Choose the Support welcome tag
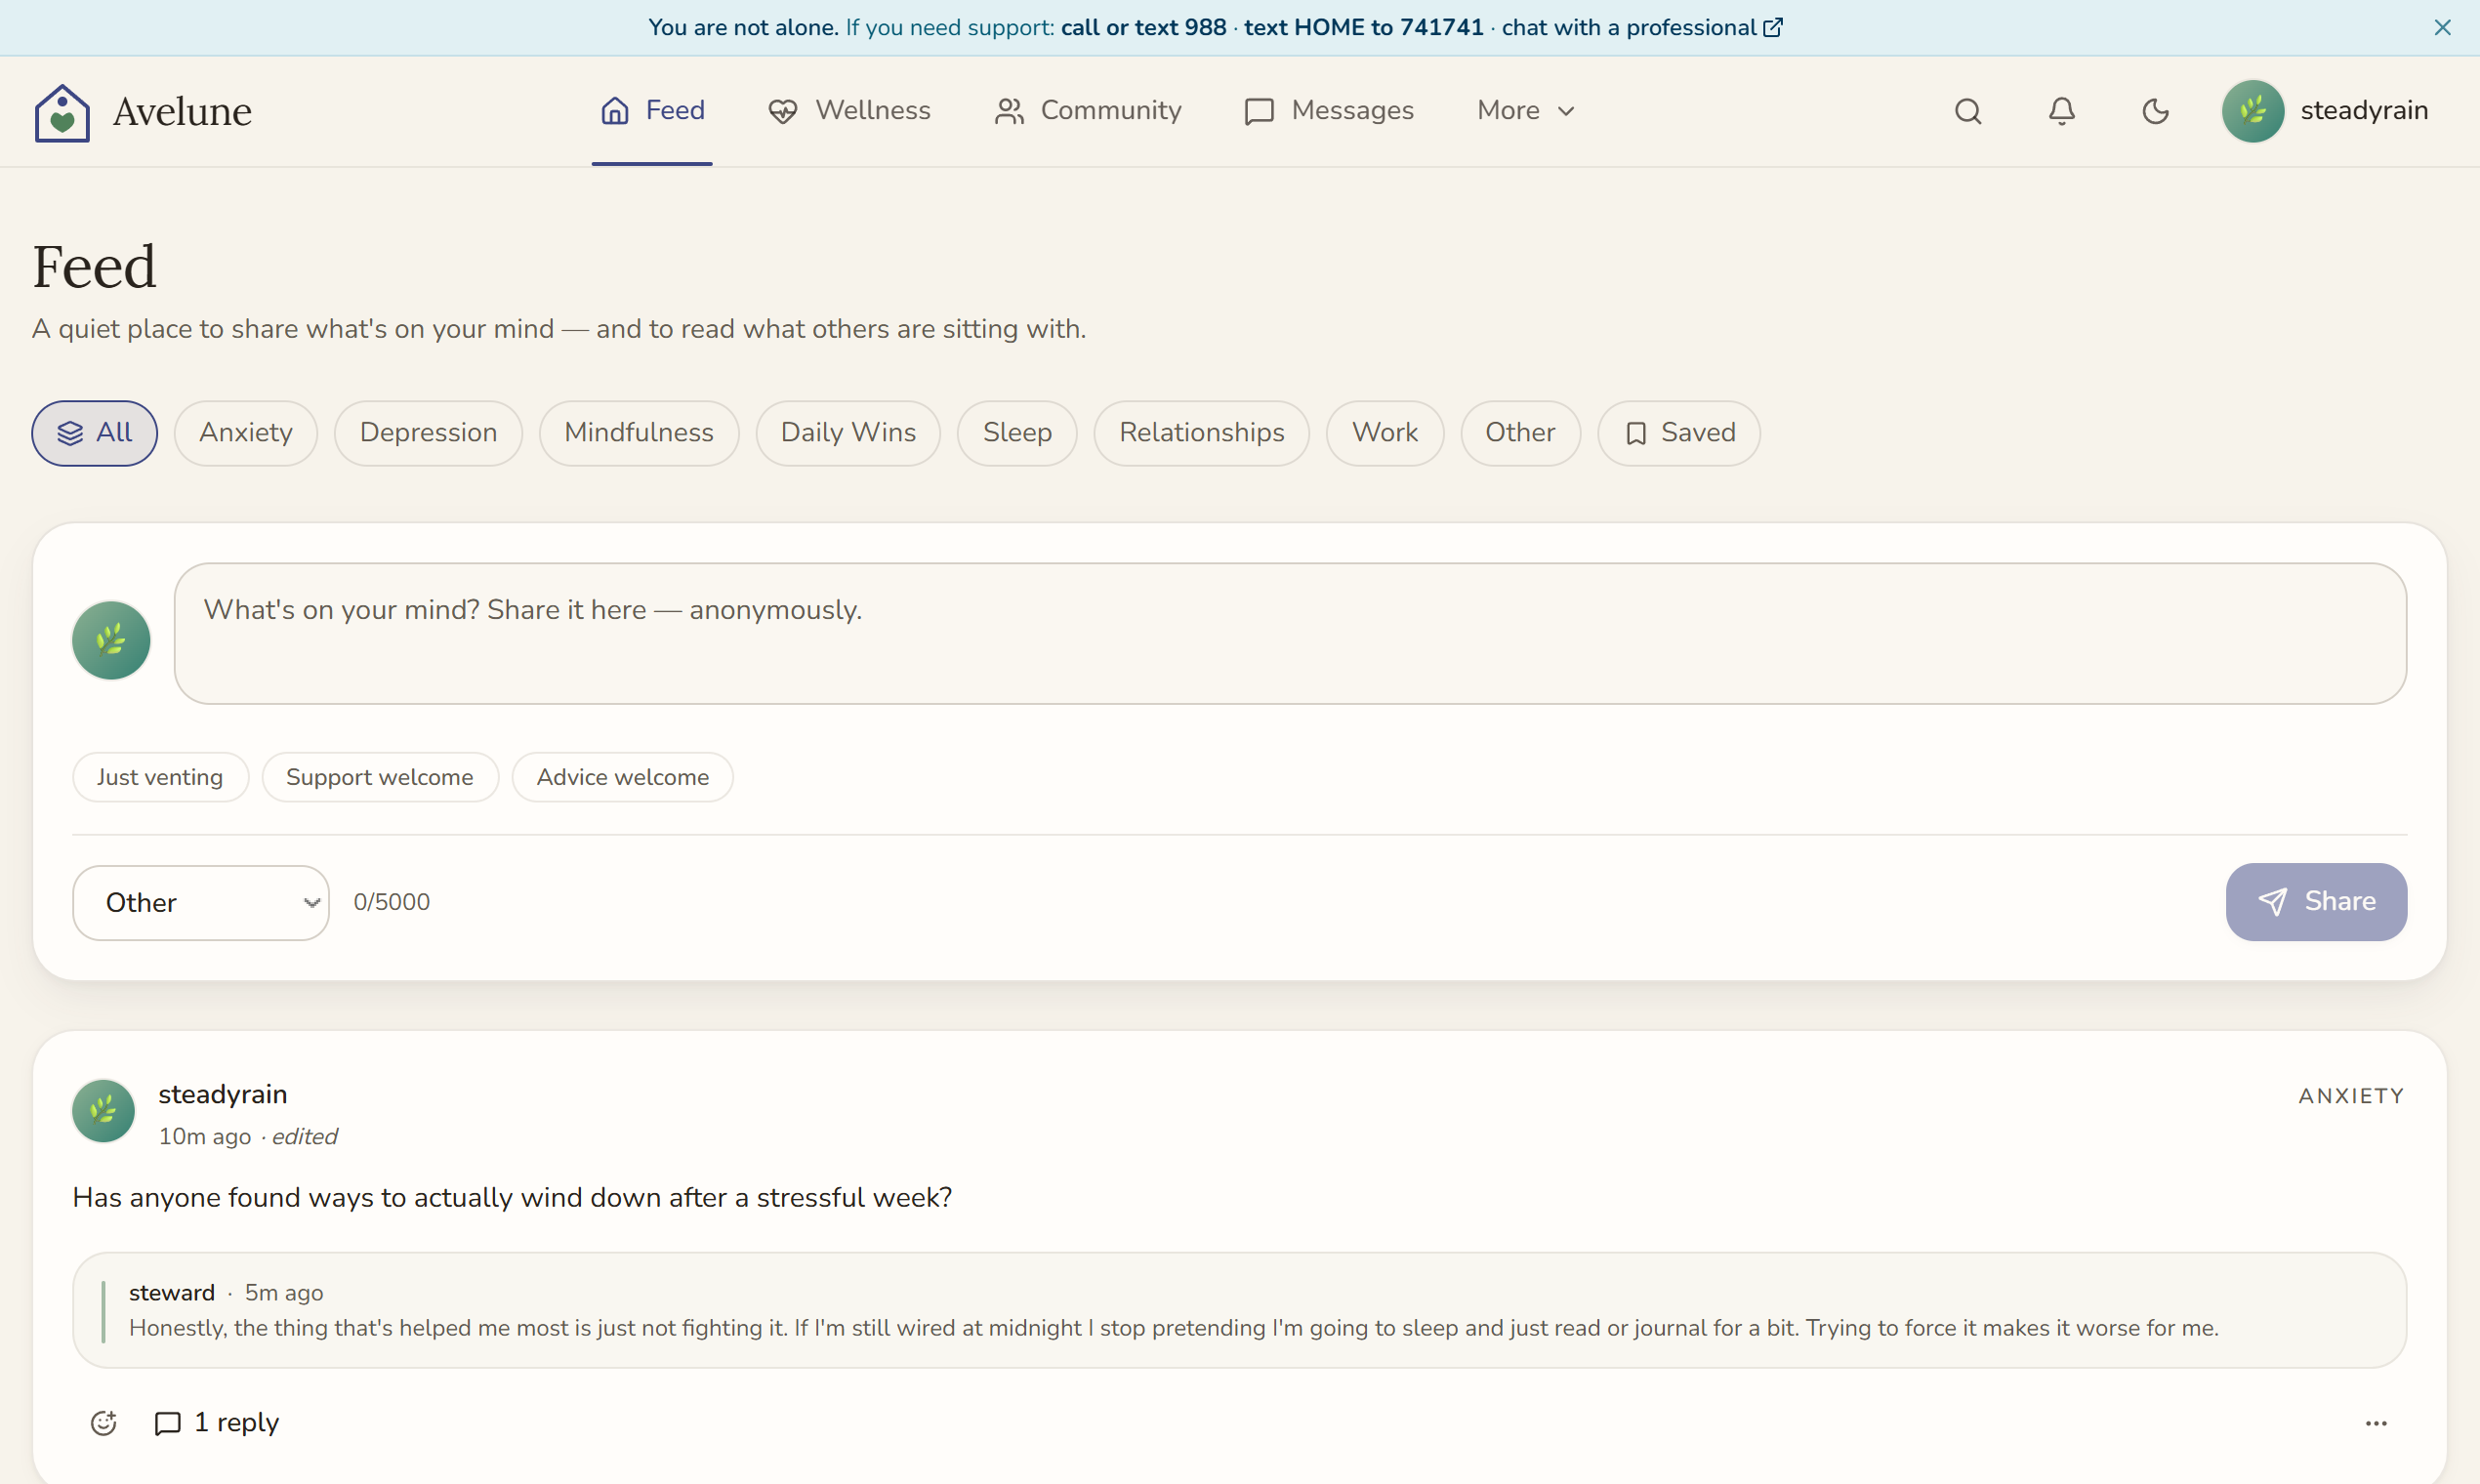Image resolution: width=2480 pixels, height=1484 pixels. (380, 777)
